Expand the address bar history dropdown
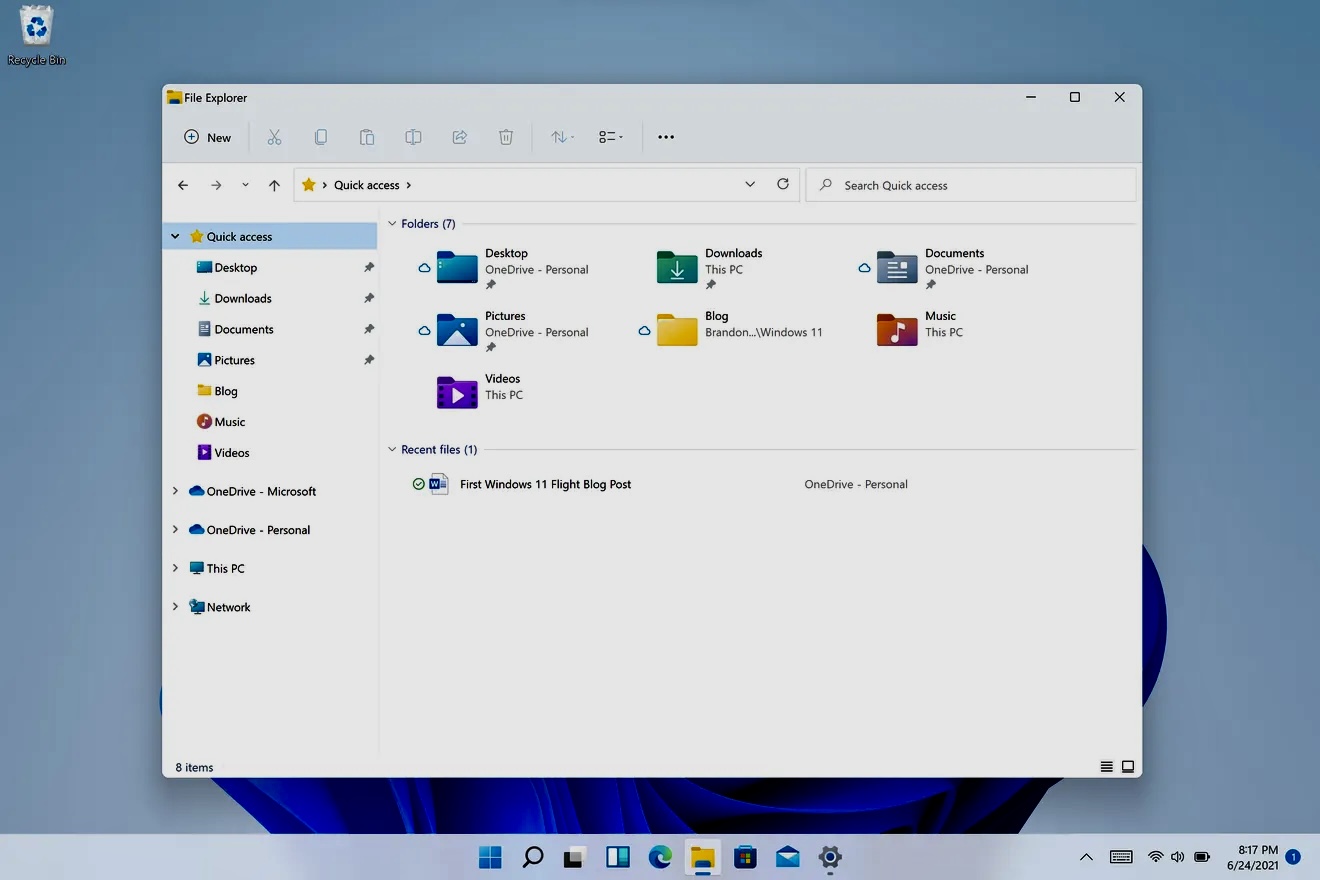 pos(750,185)
